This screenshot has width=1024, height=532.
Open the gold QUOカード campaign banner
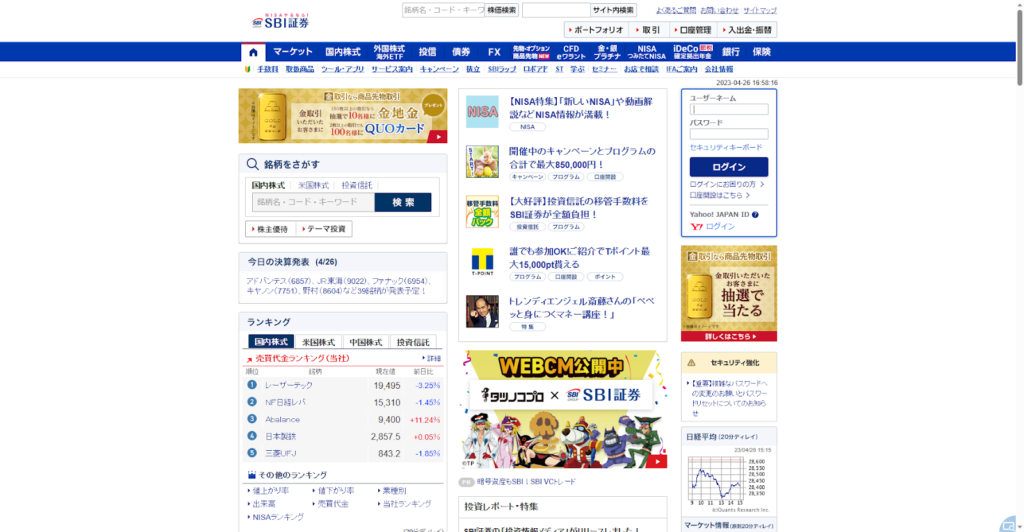click(x=343, y=116)
